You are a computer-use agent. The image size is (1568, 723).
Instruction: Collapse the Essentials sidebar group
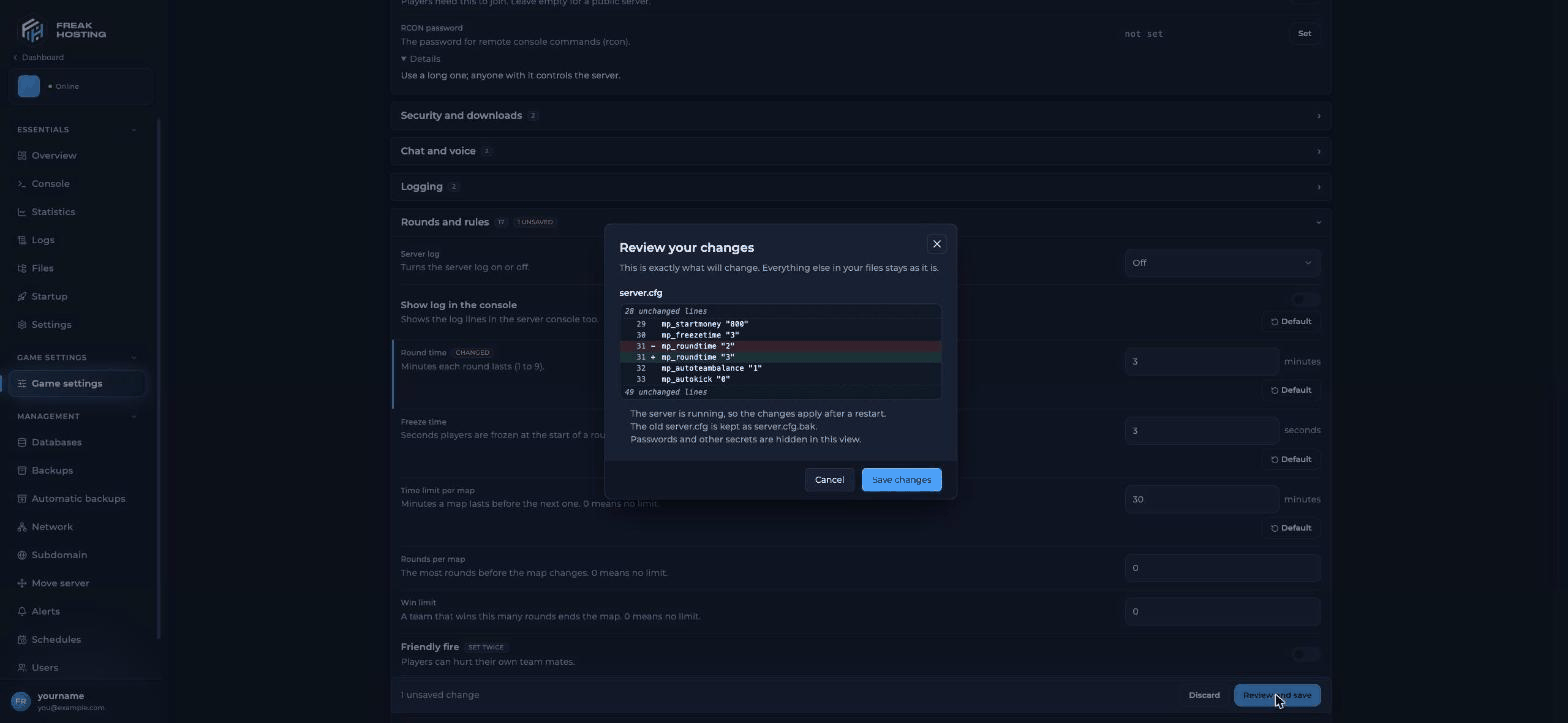[x=76, y=130]
